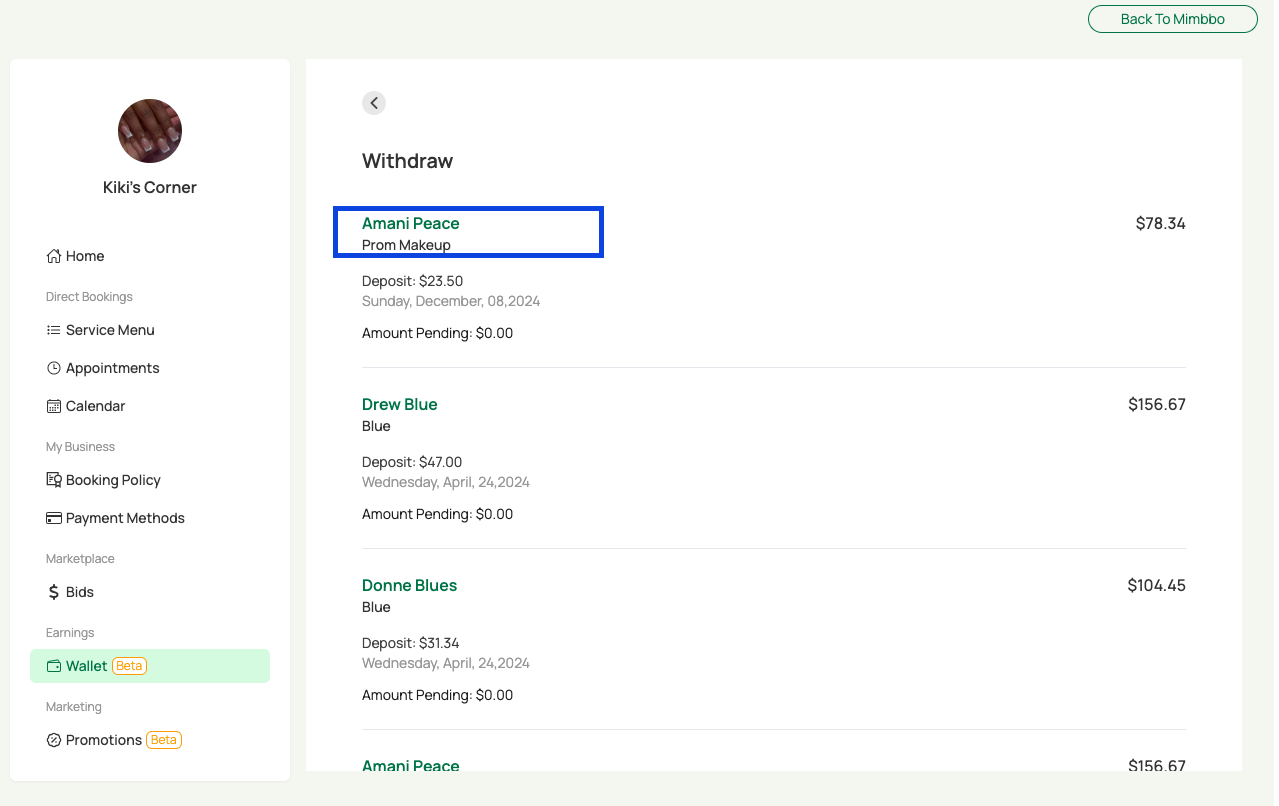
Task: Open the Calendar page
Action: click(x=150, y=406)
